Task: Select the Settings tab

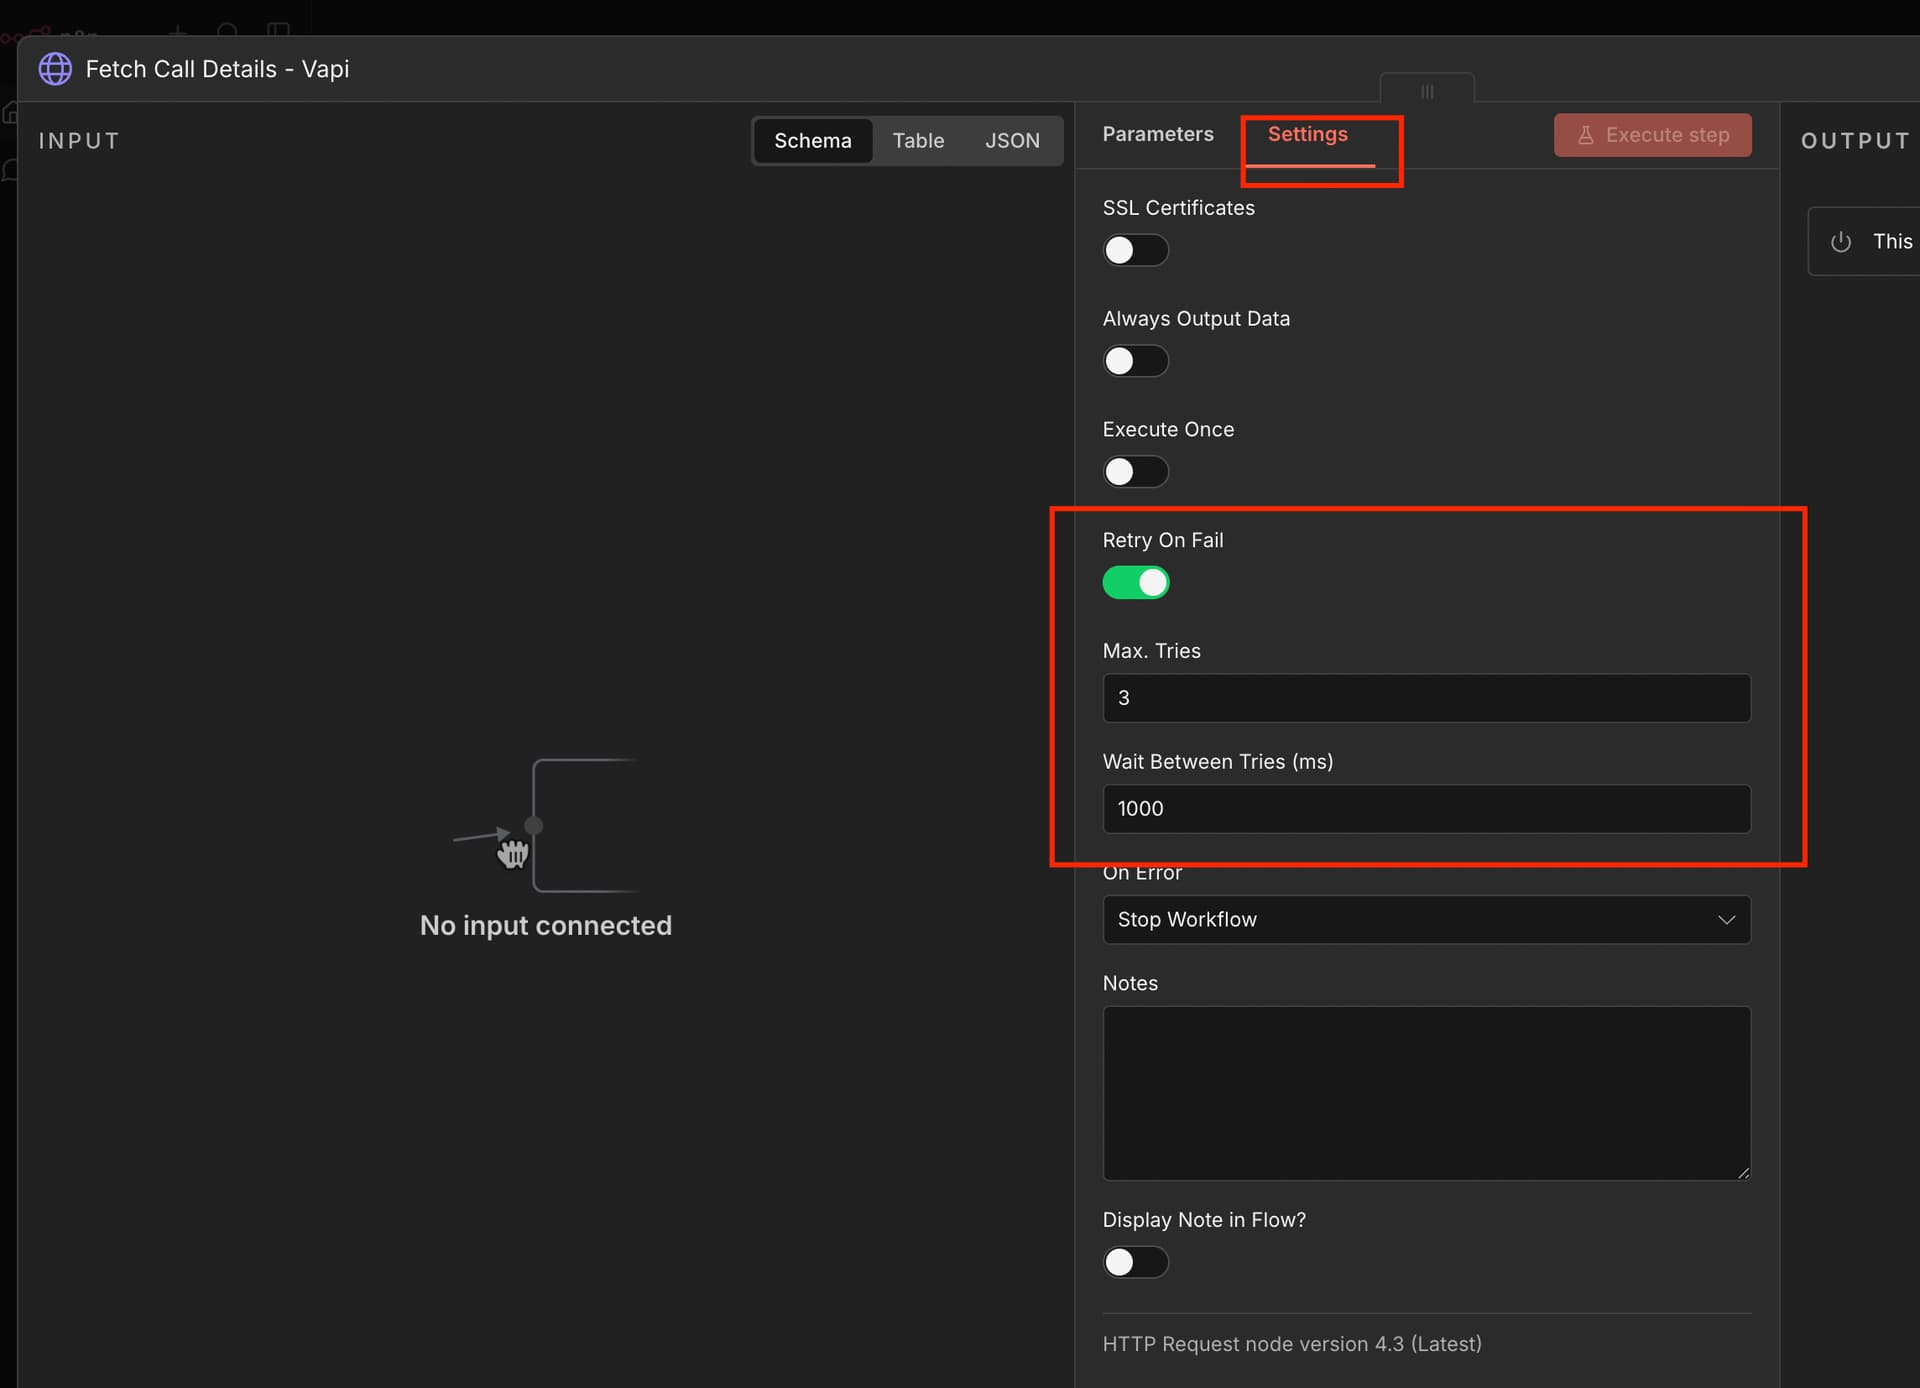Action: [1307, 134]
